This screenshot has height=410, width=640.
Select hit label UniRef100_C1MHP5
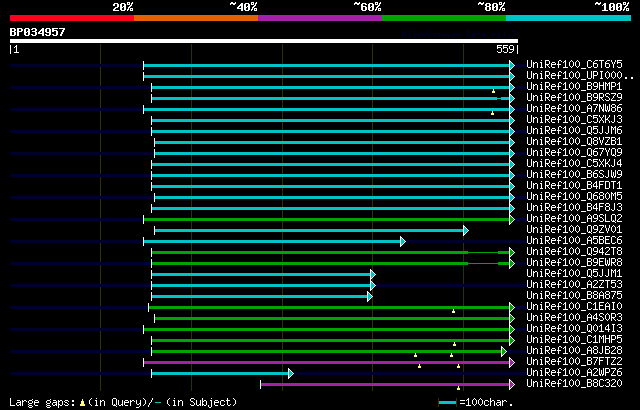(574, 340)
